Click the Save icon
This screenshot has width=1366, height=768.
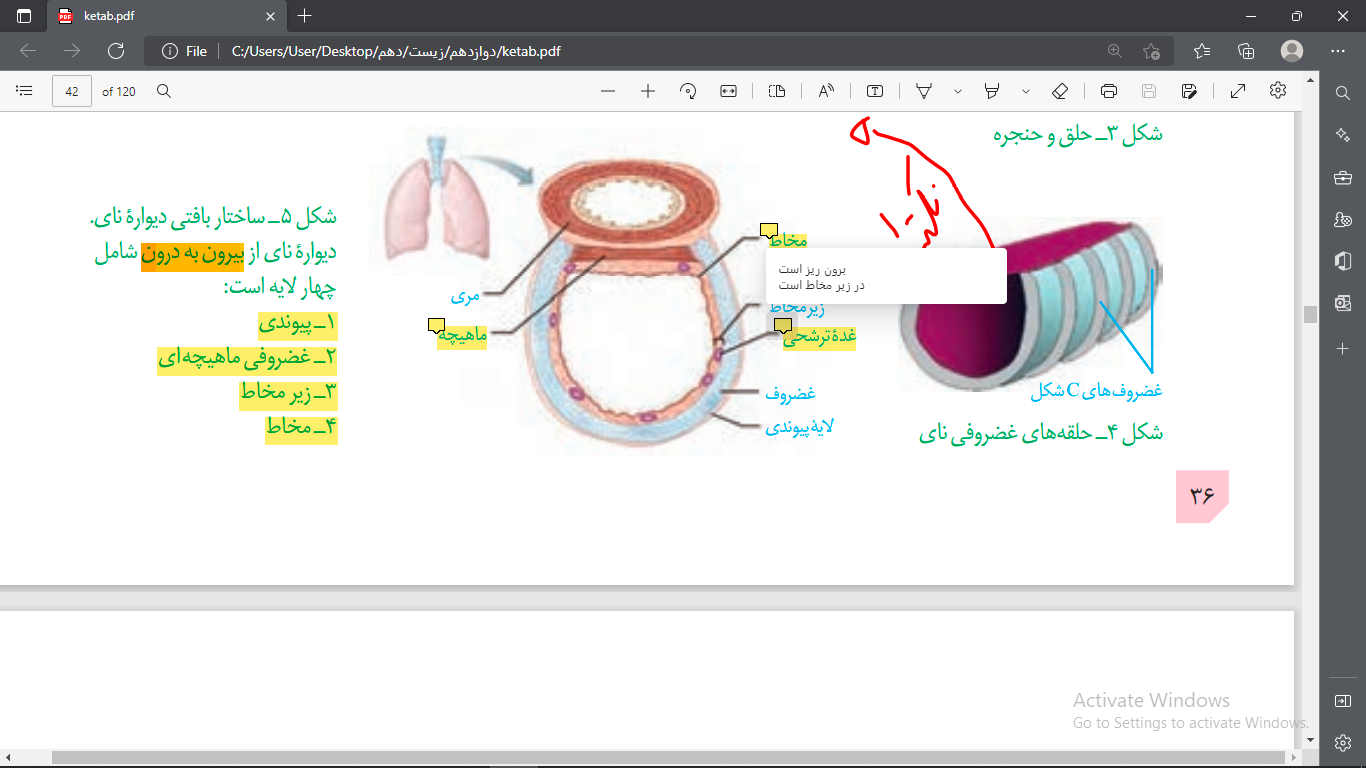(1149, 91)
